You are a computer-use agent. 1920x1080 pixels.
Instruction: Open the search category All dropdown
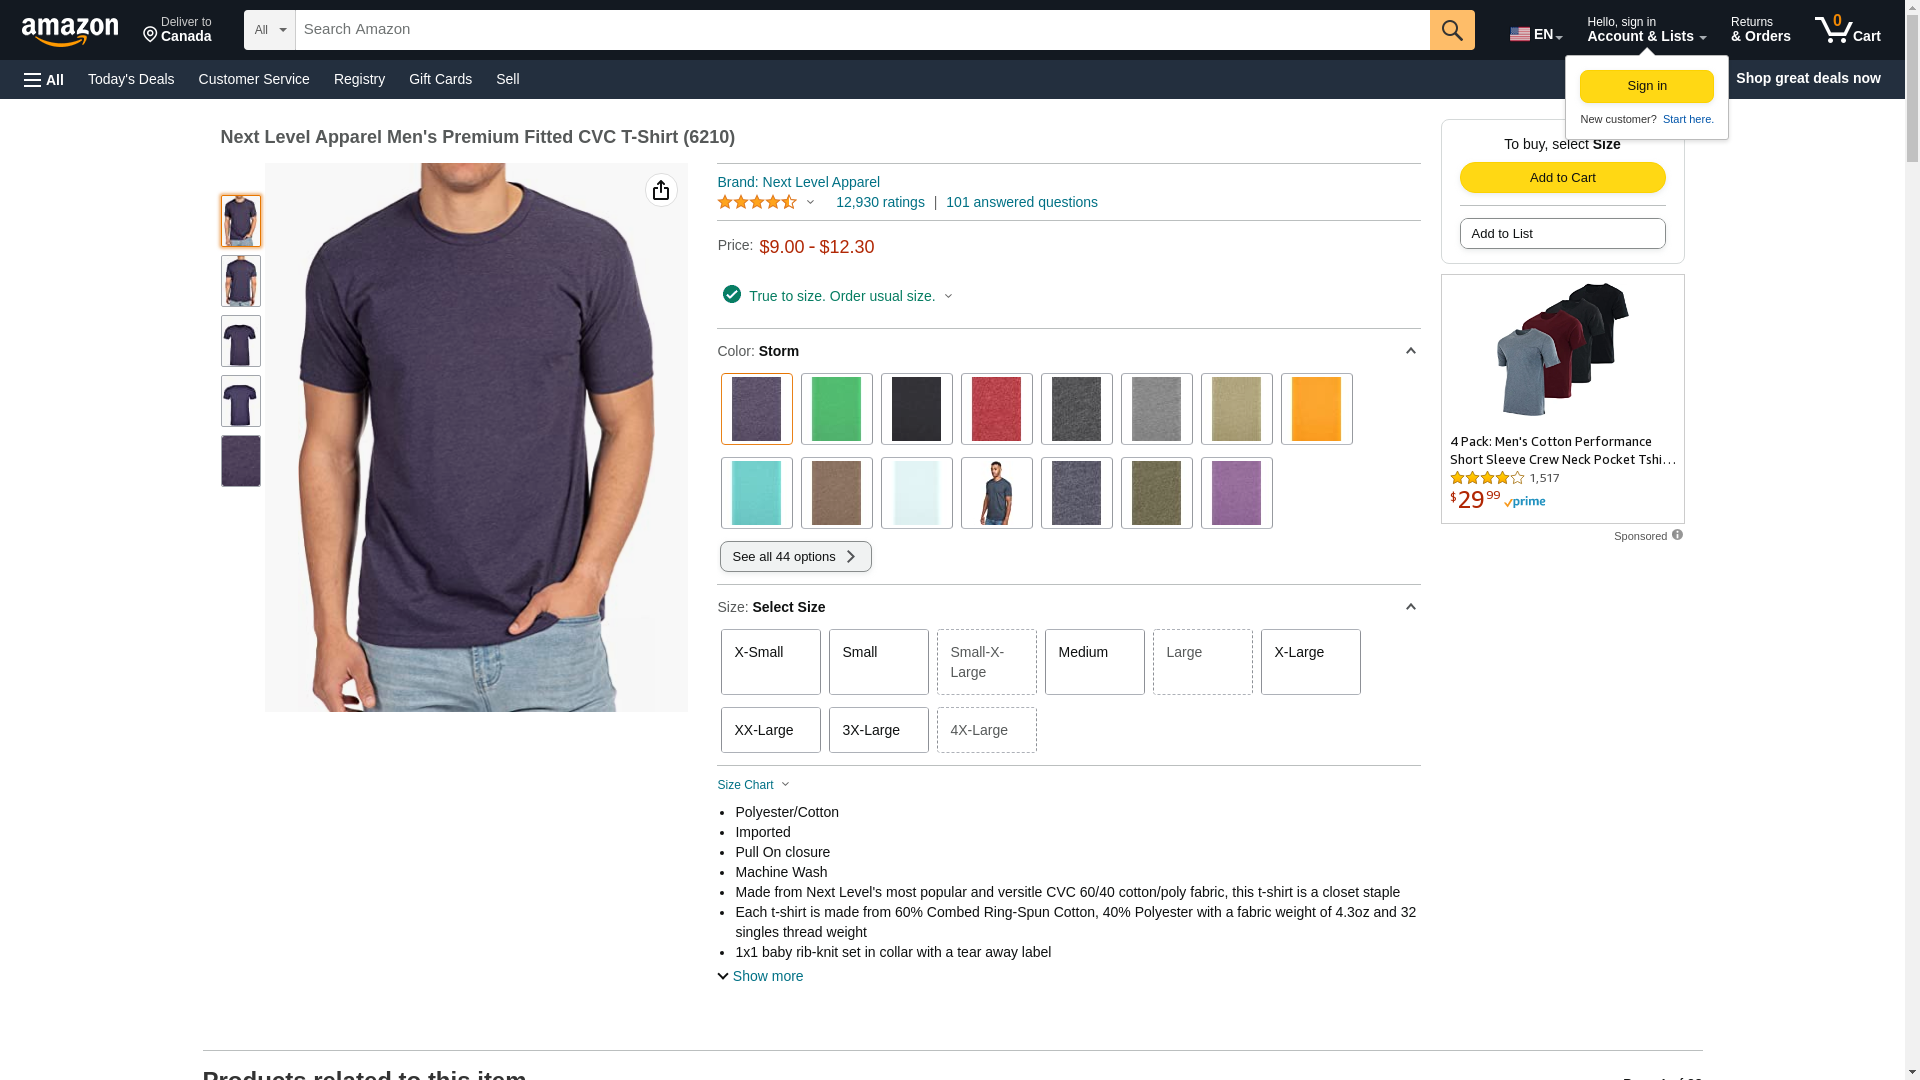[269, 30]
